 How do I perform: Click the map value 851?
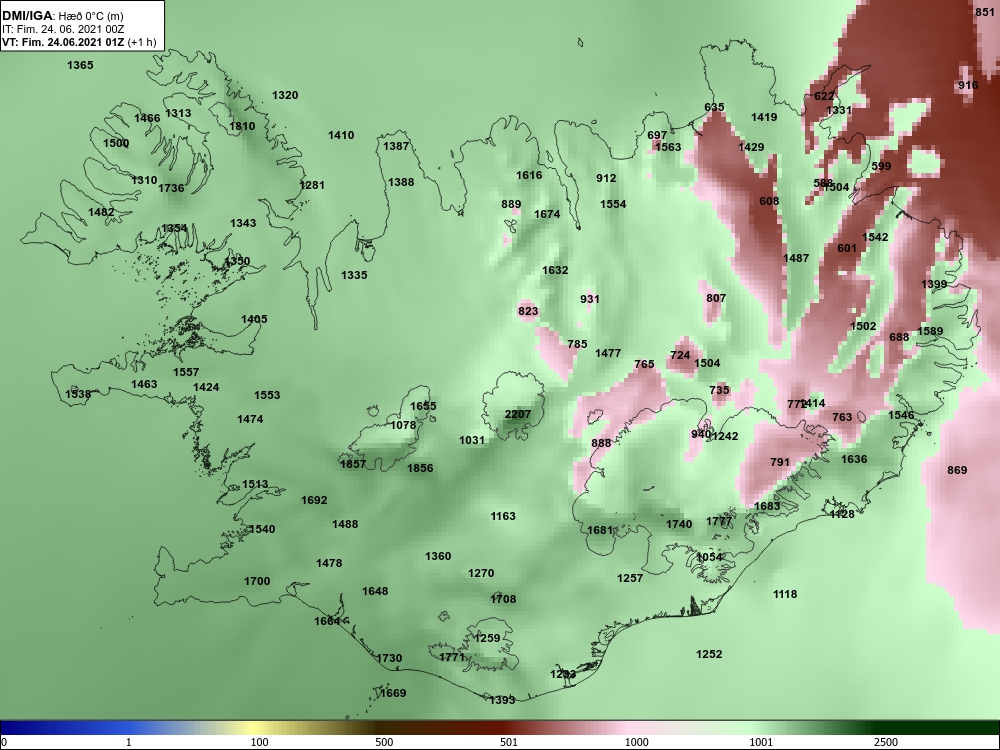tap(985, 12)
